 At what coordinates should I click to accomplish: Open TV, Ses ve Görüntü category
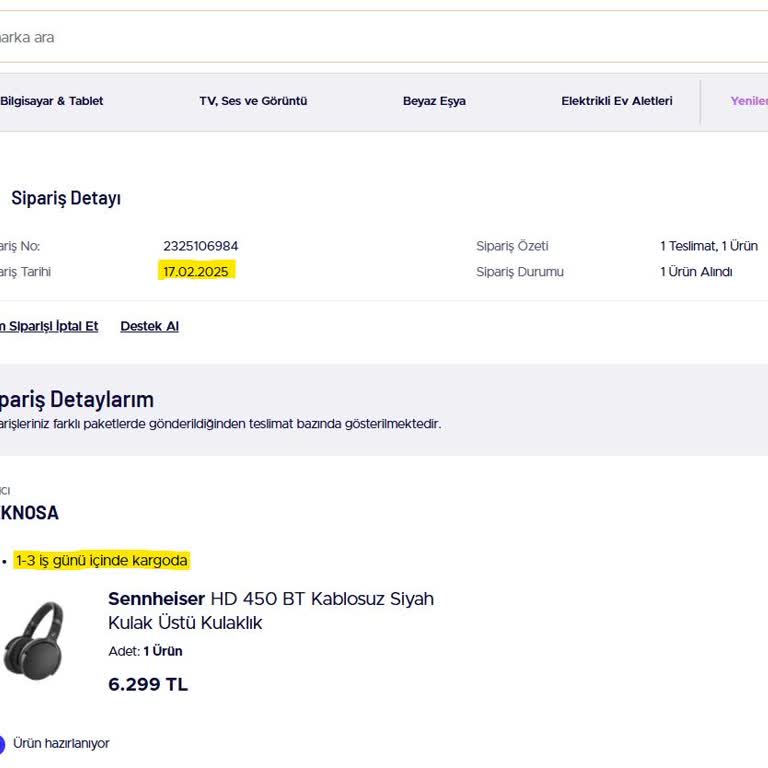[x=253, y=101]
